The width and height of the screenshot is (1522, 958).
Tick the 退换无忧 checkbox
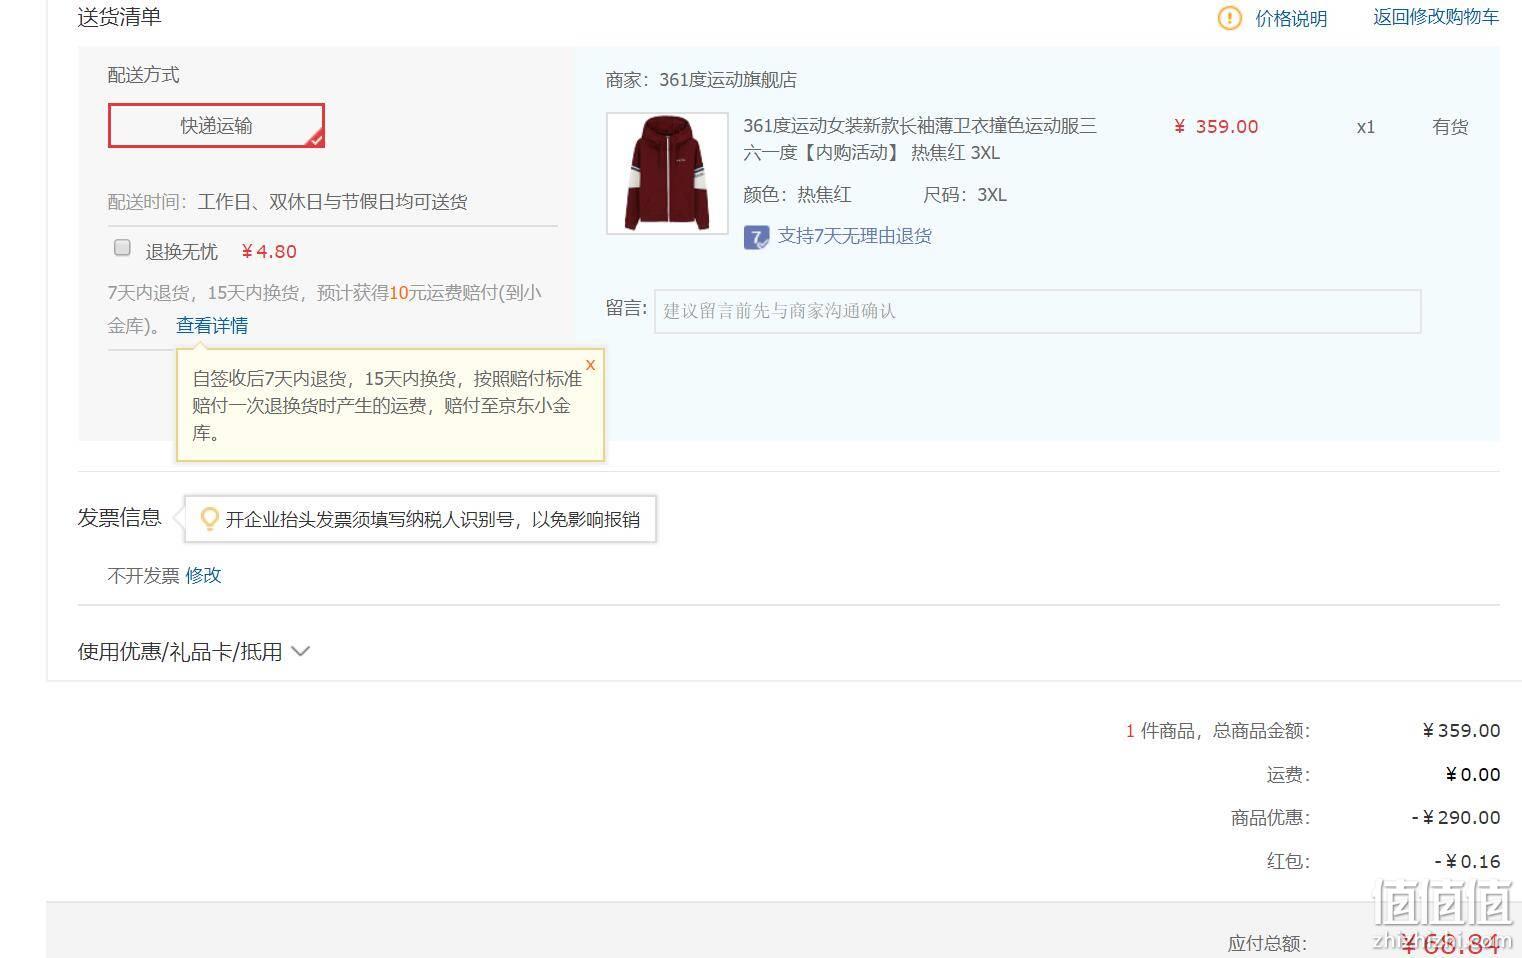(x=122, y=247)
